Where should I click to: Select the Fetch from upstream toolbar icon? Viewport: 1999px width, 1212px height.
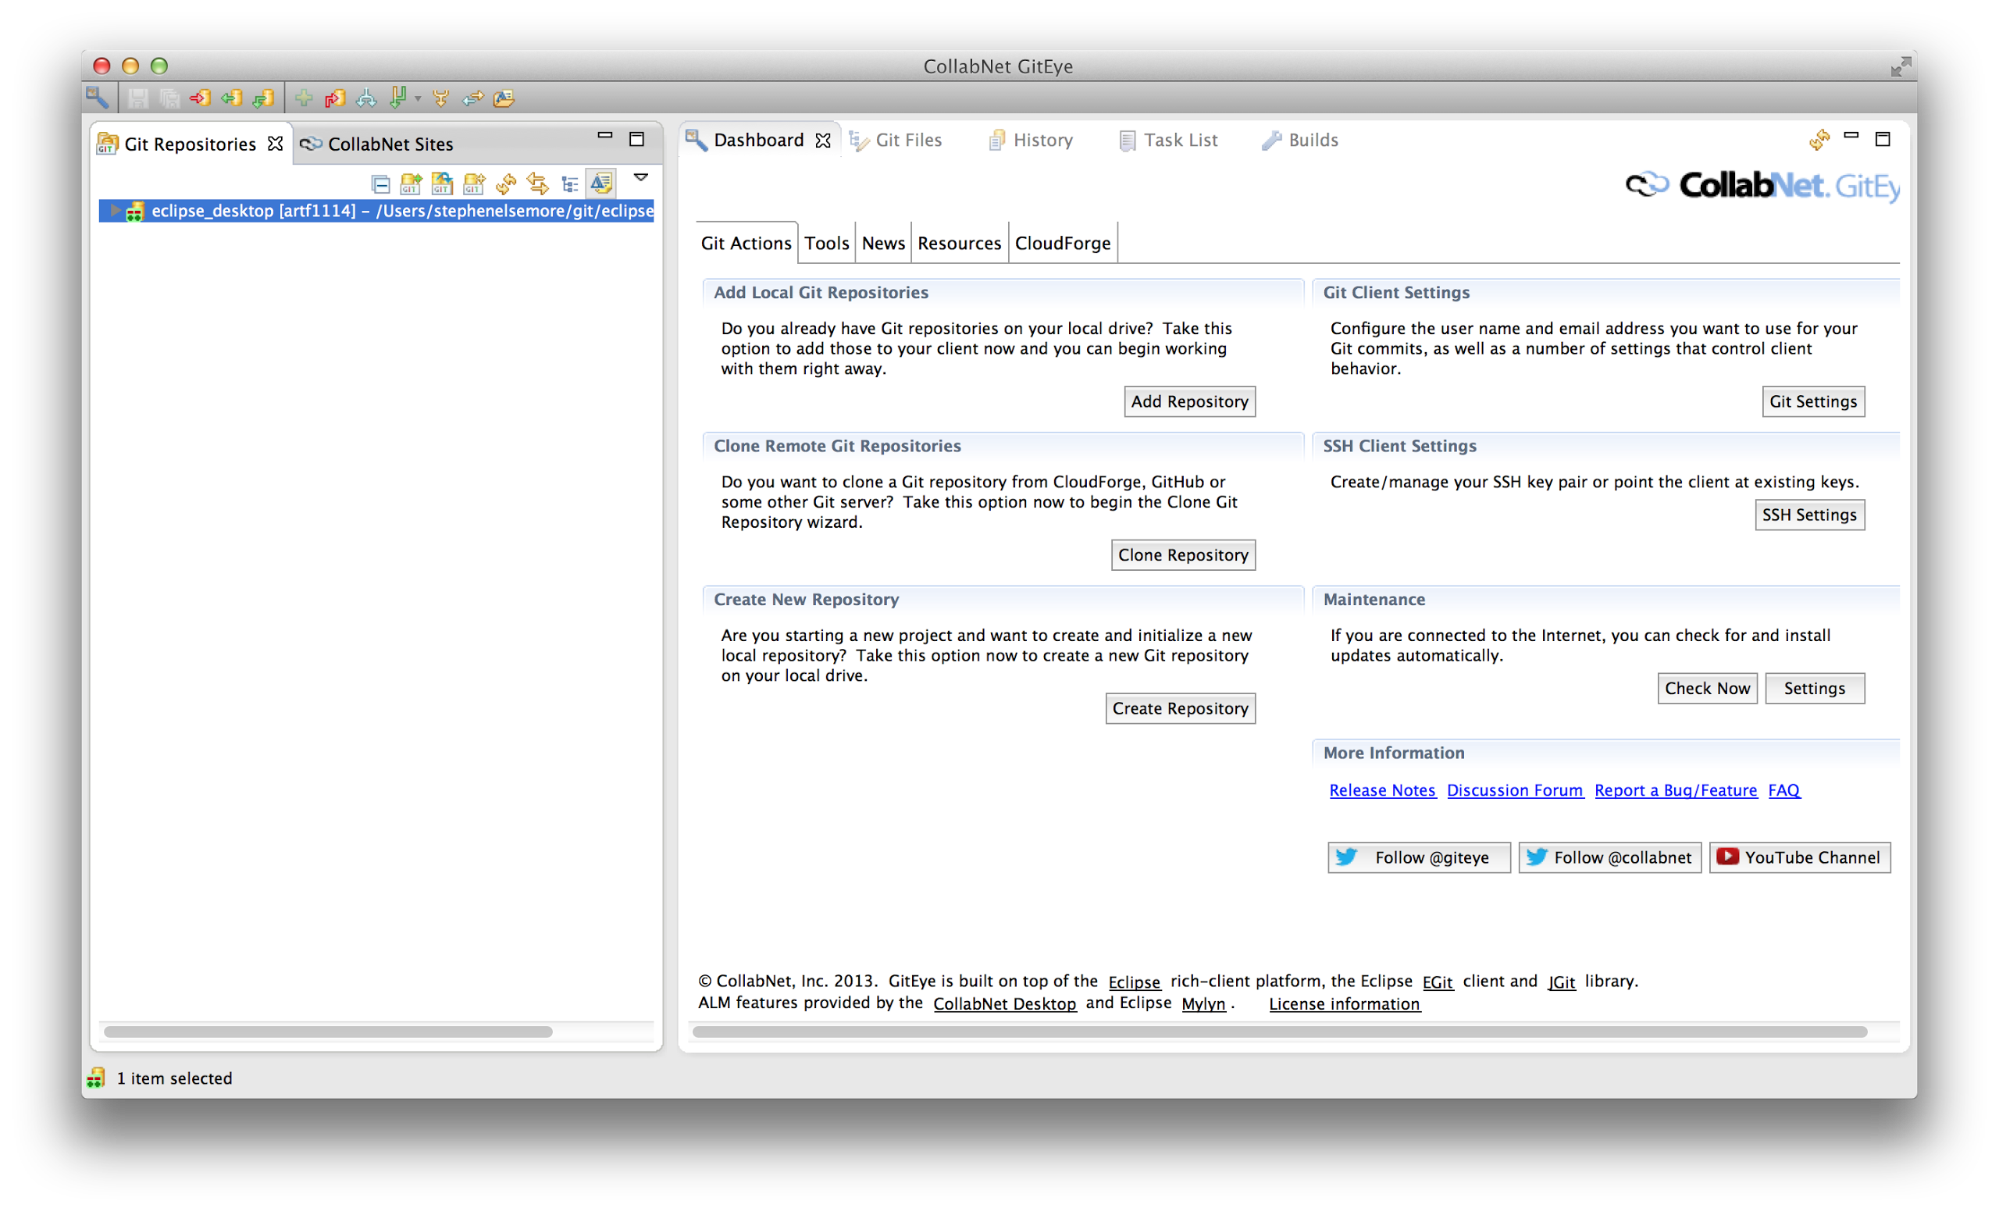tap(232, 98)
